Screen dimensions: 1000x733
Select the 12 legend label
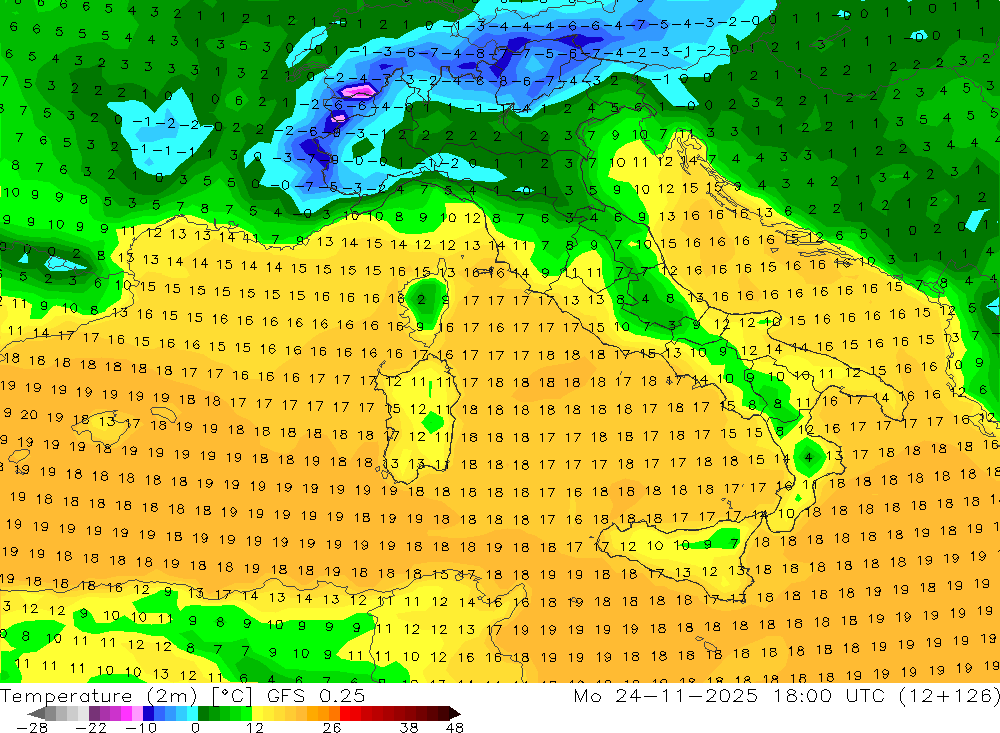pos(254,727)
